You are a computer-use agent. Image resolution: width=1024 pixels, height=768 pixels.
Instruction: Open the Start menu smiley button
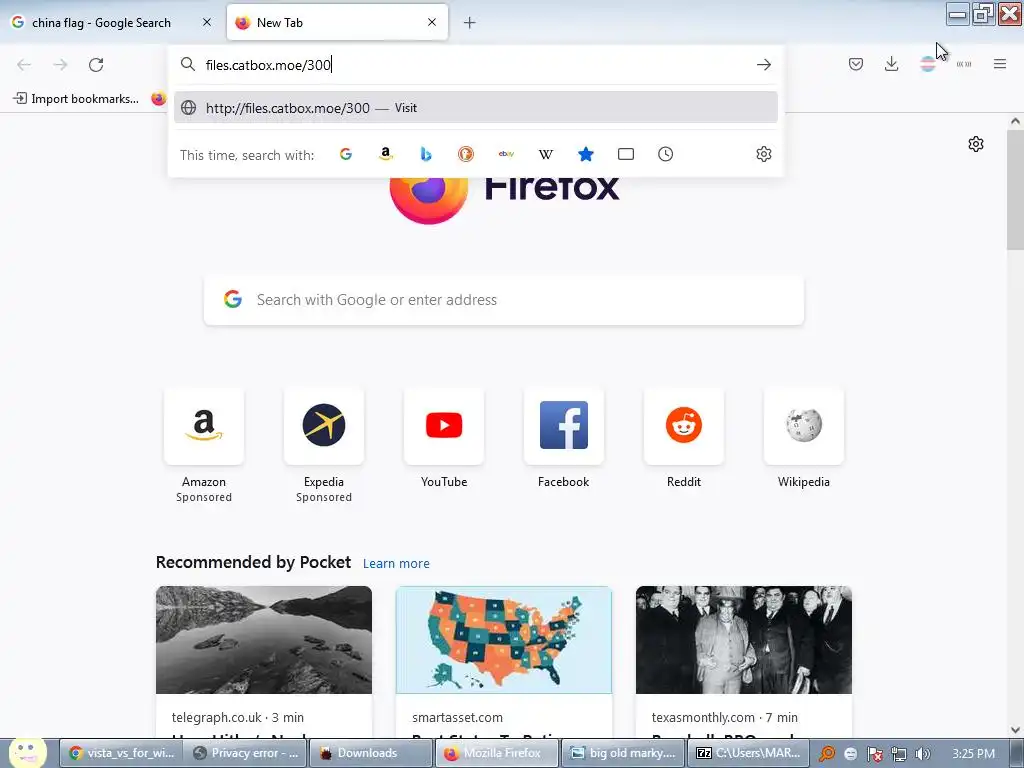(x=27, y=753)
